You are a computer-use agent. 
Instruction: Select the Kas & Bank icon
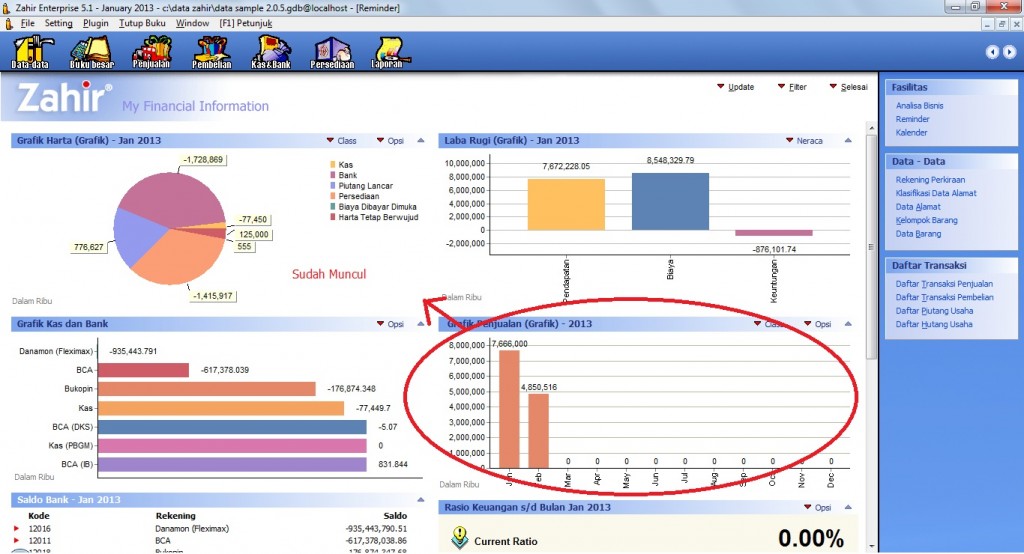(x=272, y=52)
